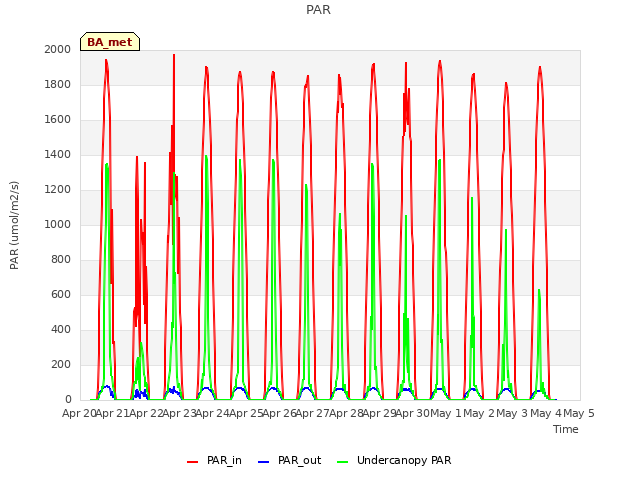The width and height of the screenshot is (640, 480).
Task: Click the Apr 25 x-axis label
Action: coord(246,413)
